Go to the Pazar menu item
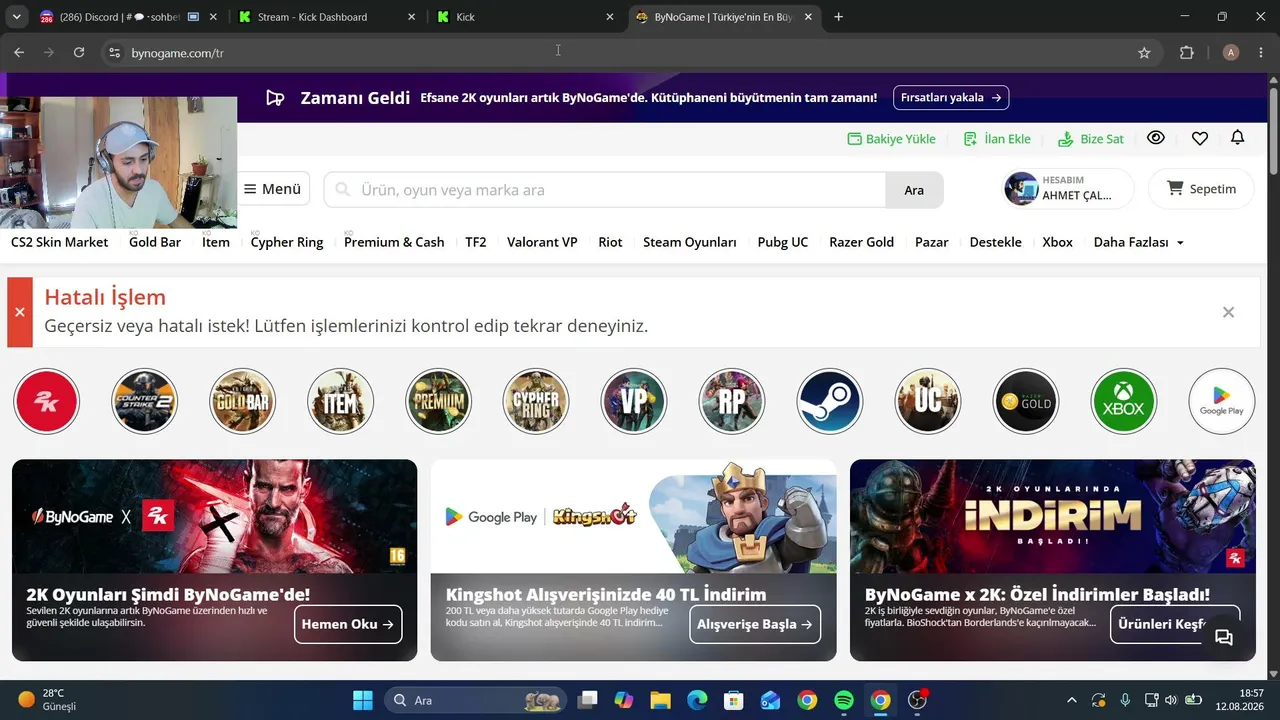Screen dimensions: 1280x720 932,242
